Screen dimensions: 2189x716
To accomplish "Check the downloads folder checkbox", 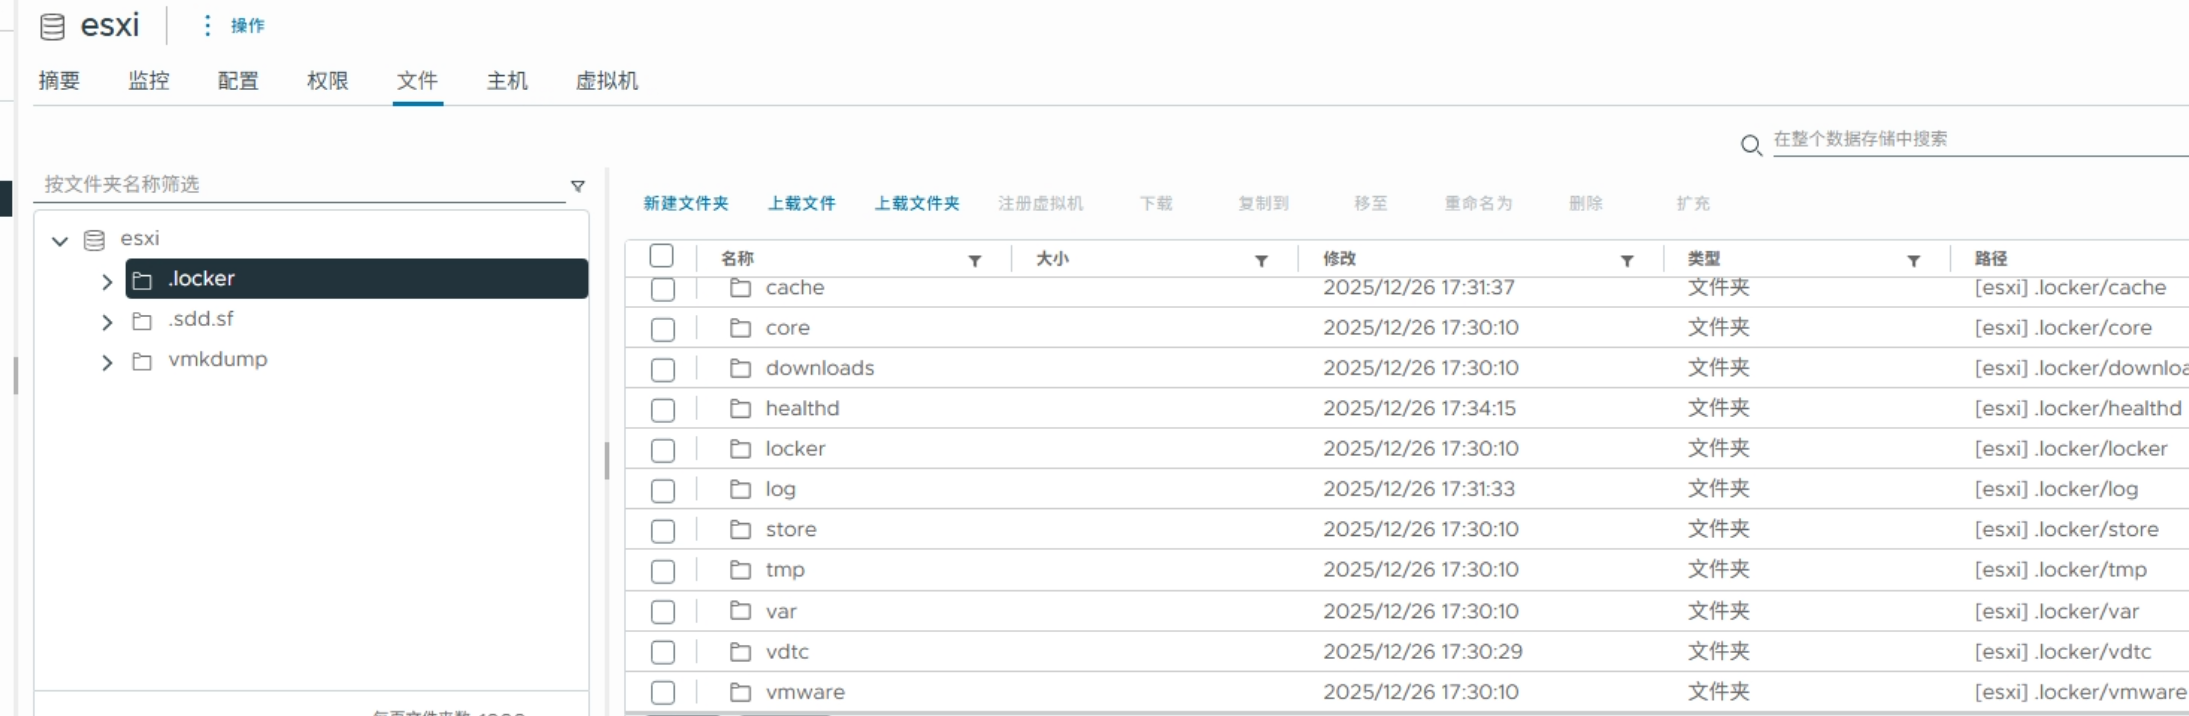I will click(x=662, y=370).
